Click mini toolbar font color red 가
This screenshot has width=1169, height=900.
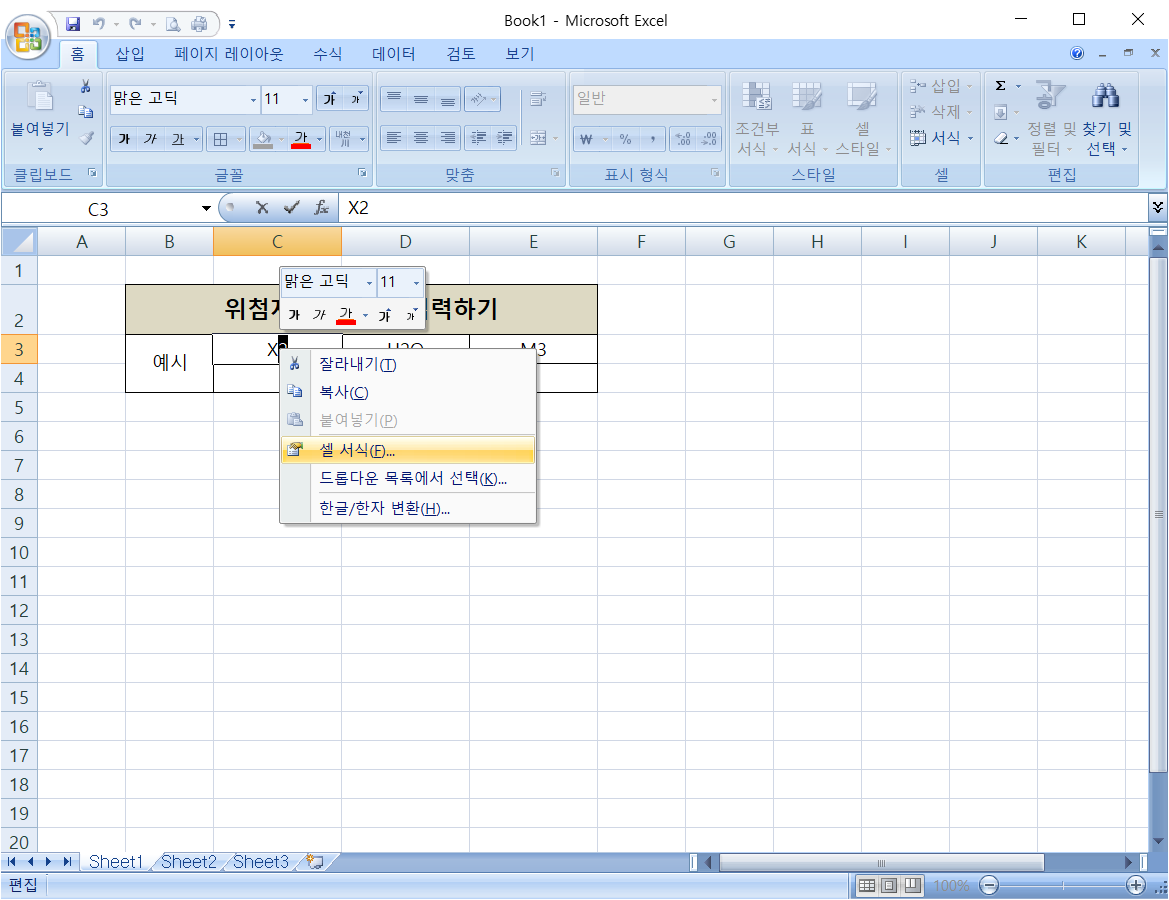click(345, 315)
